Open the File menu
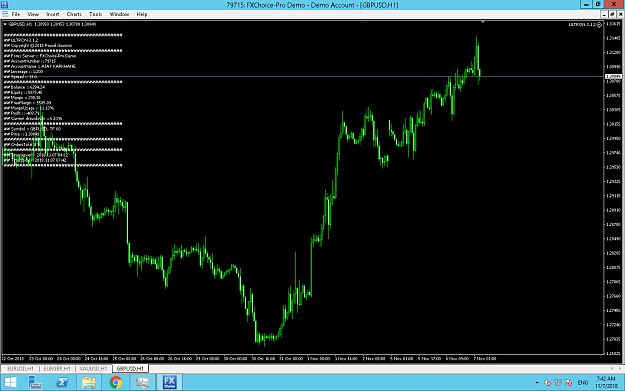The width and height of the screenshot is (625, 391). [16, 14]
